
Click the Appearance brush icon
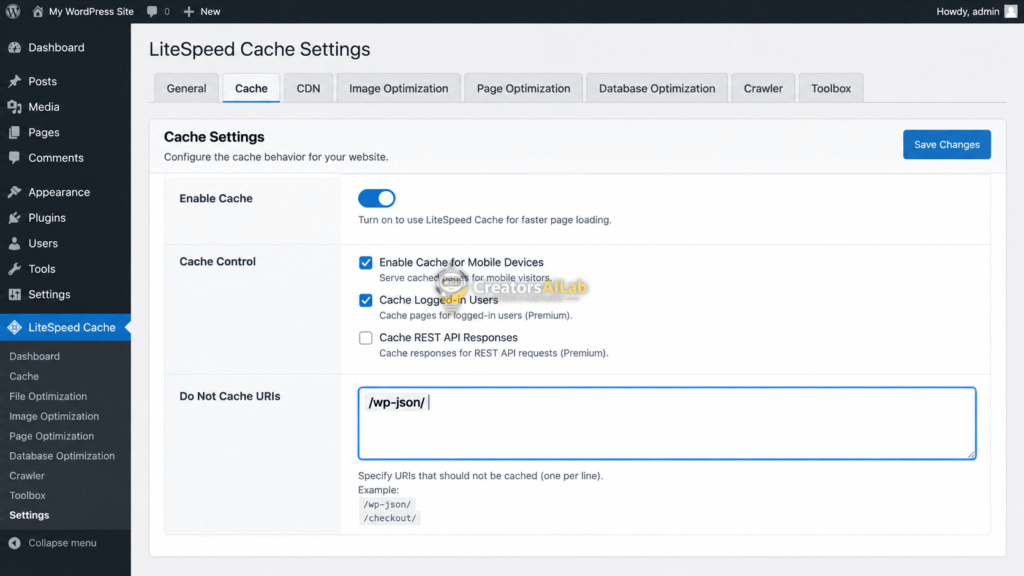click(x=14, y=192)
